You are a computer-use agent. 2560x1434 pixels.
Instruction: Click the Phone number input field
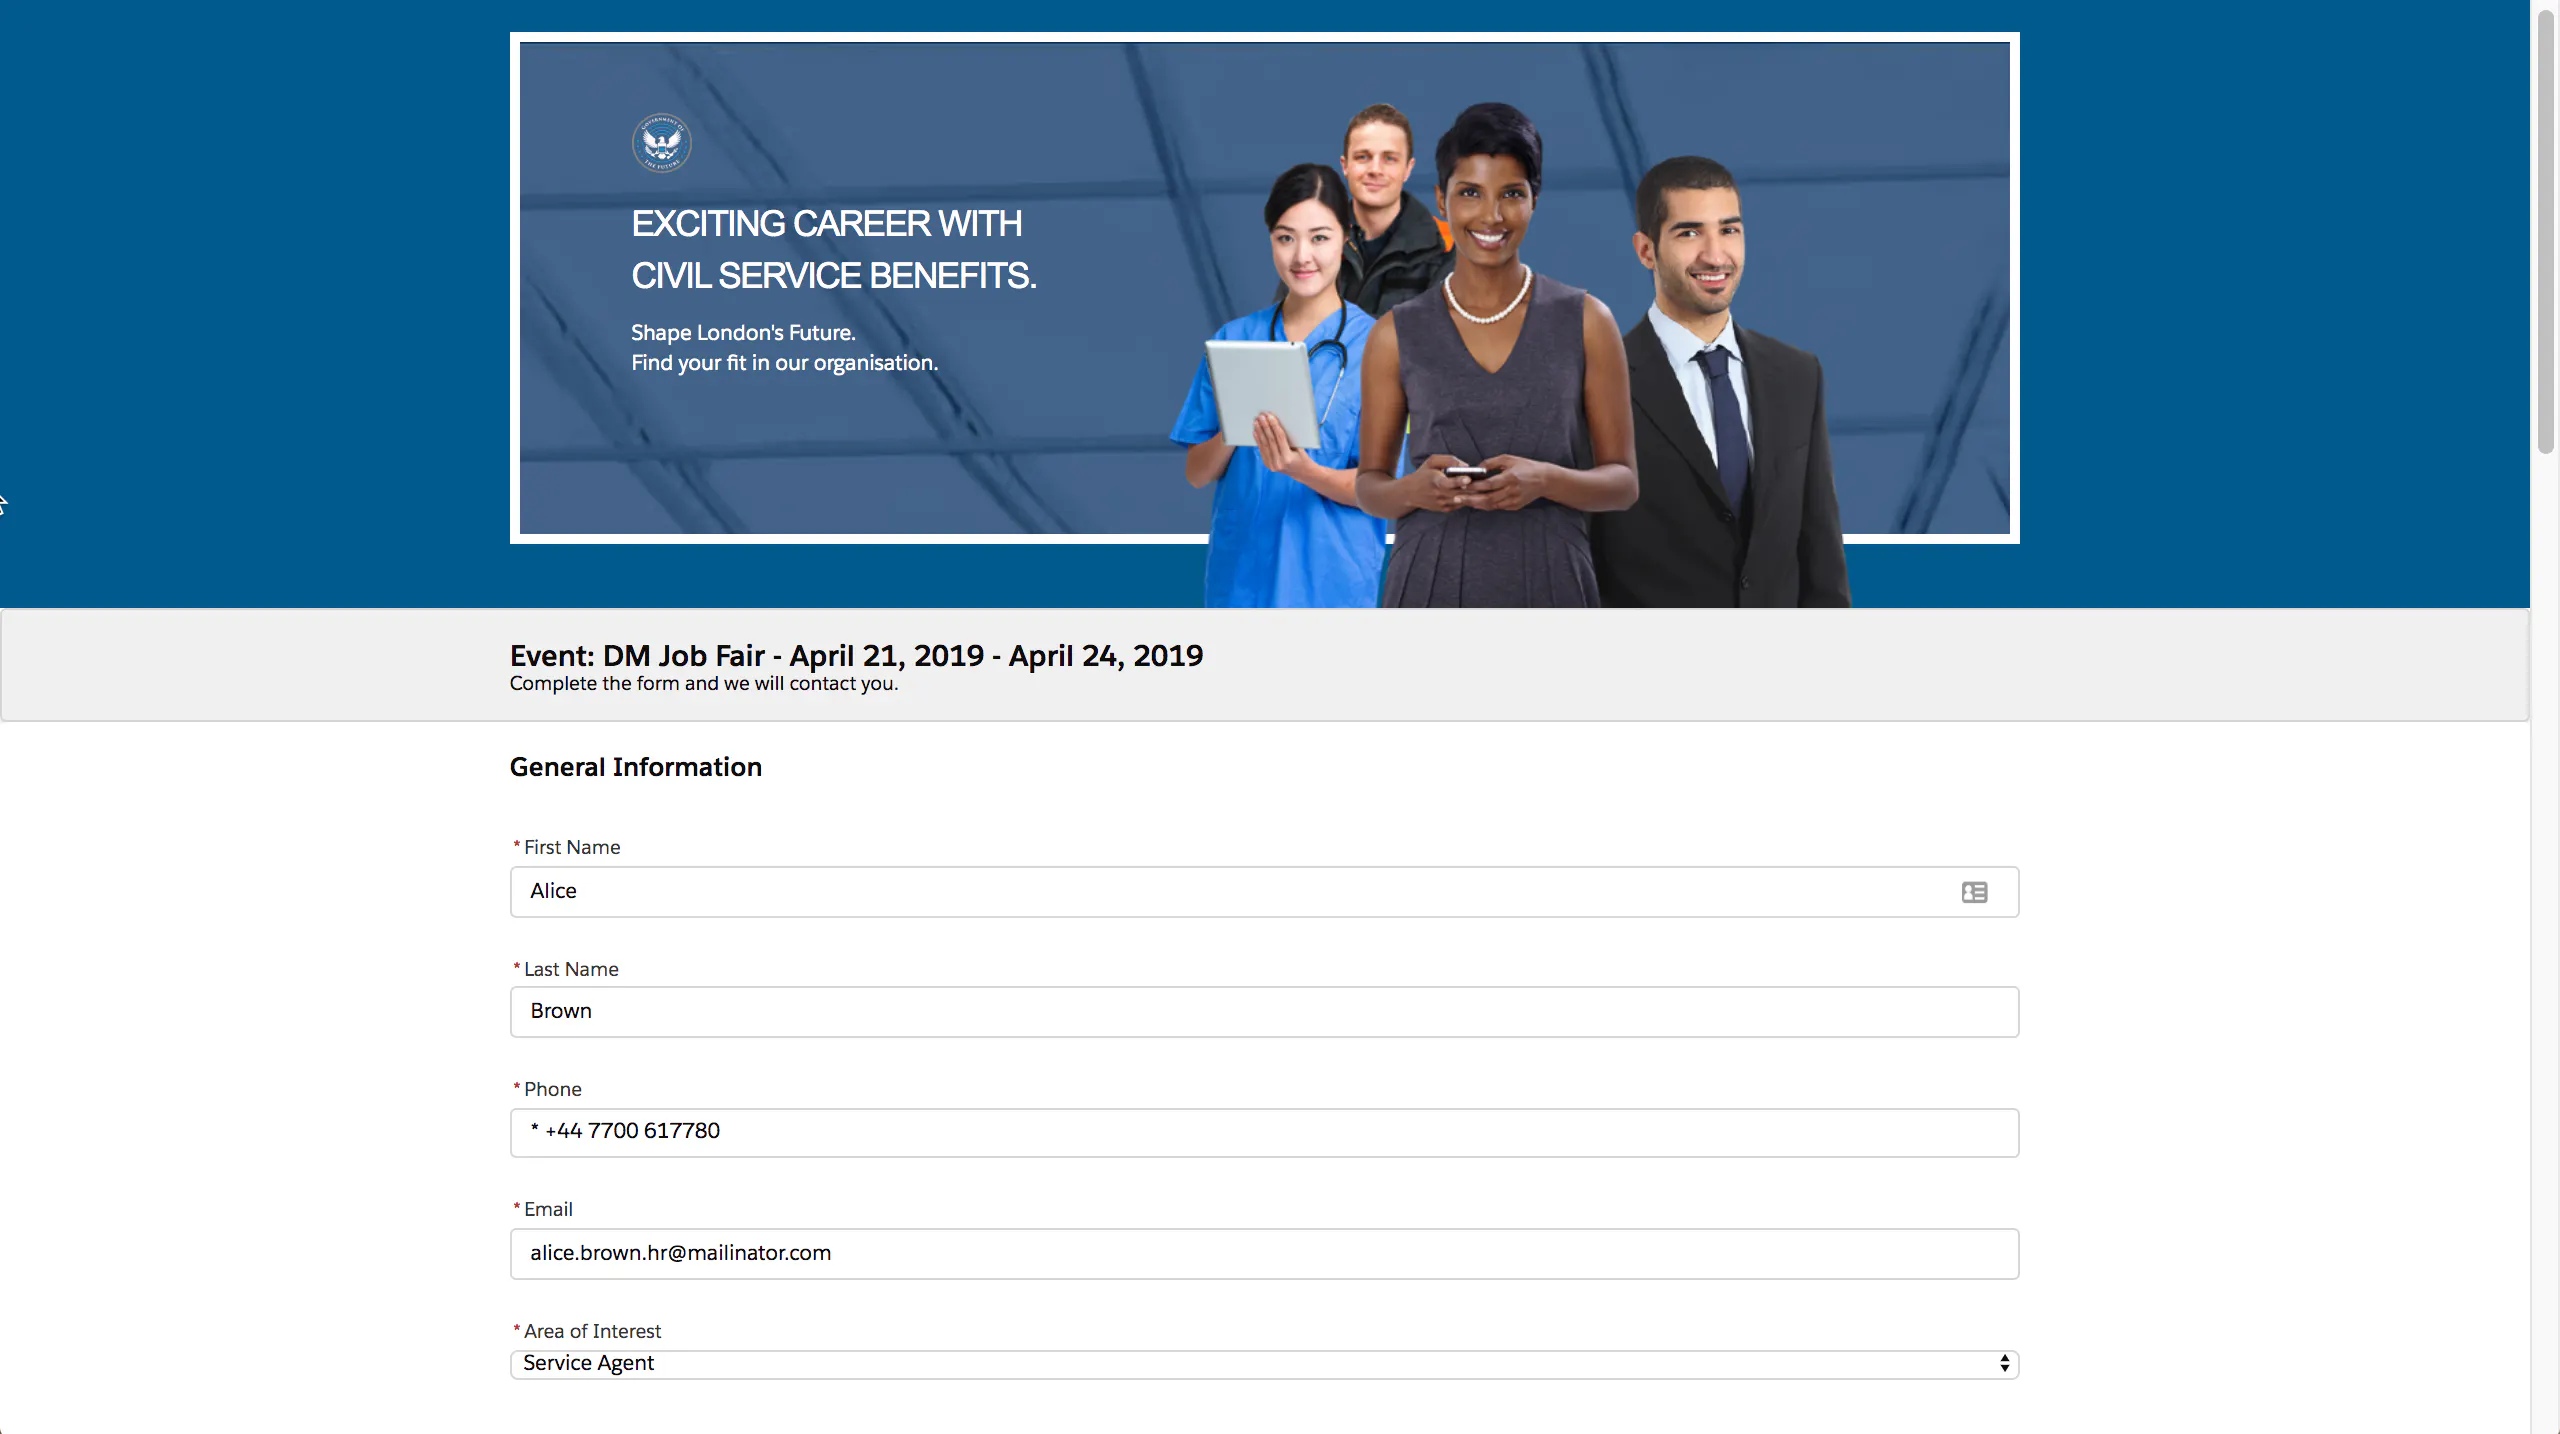1262,1132
